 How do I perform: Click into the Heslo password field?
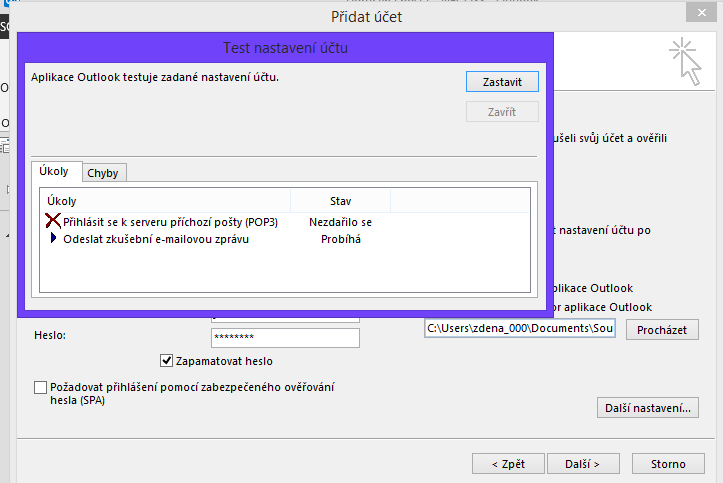284,337
